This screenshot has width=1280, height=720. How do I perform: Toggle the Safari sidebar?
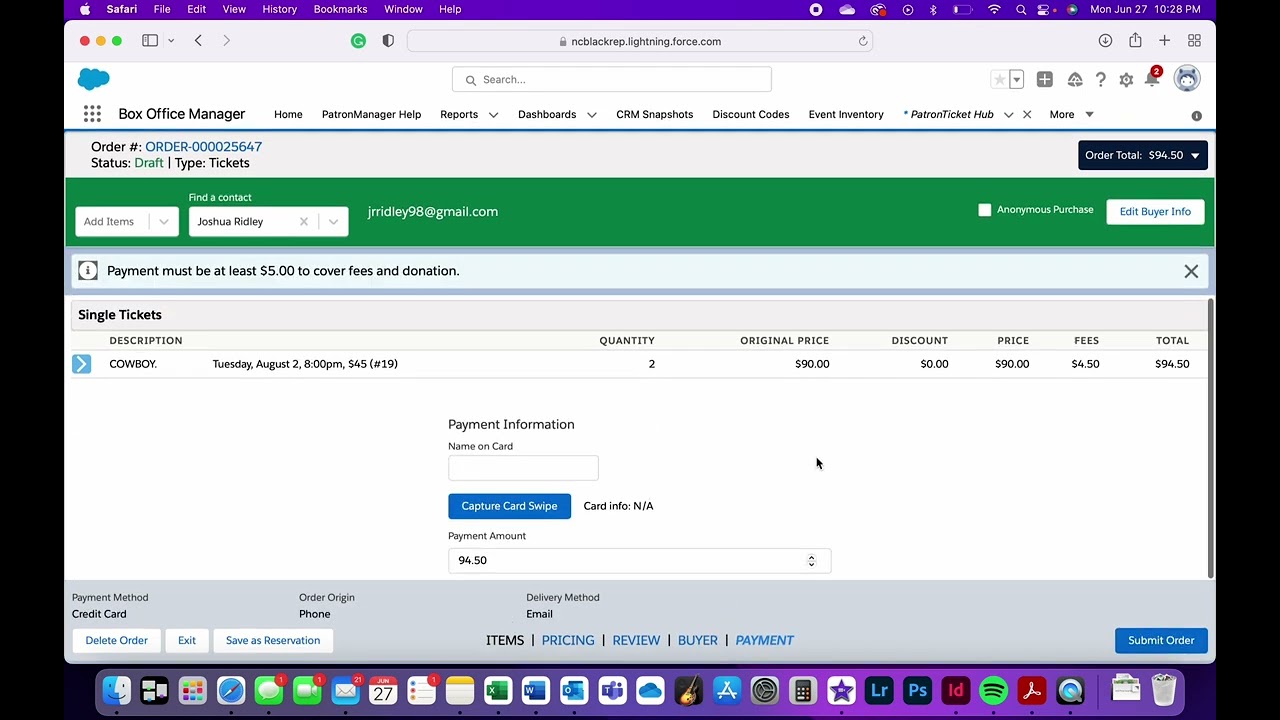click(x=150, y=41)
